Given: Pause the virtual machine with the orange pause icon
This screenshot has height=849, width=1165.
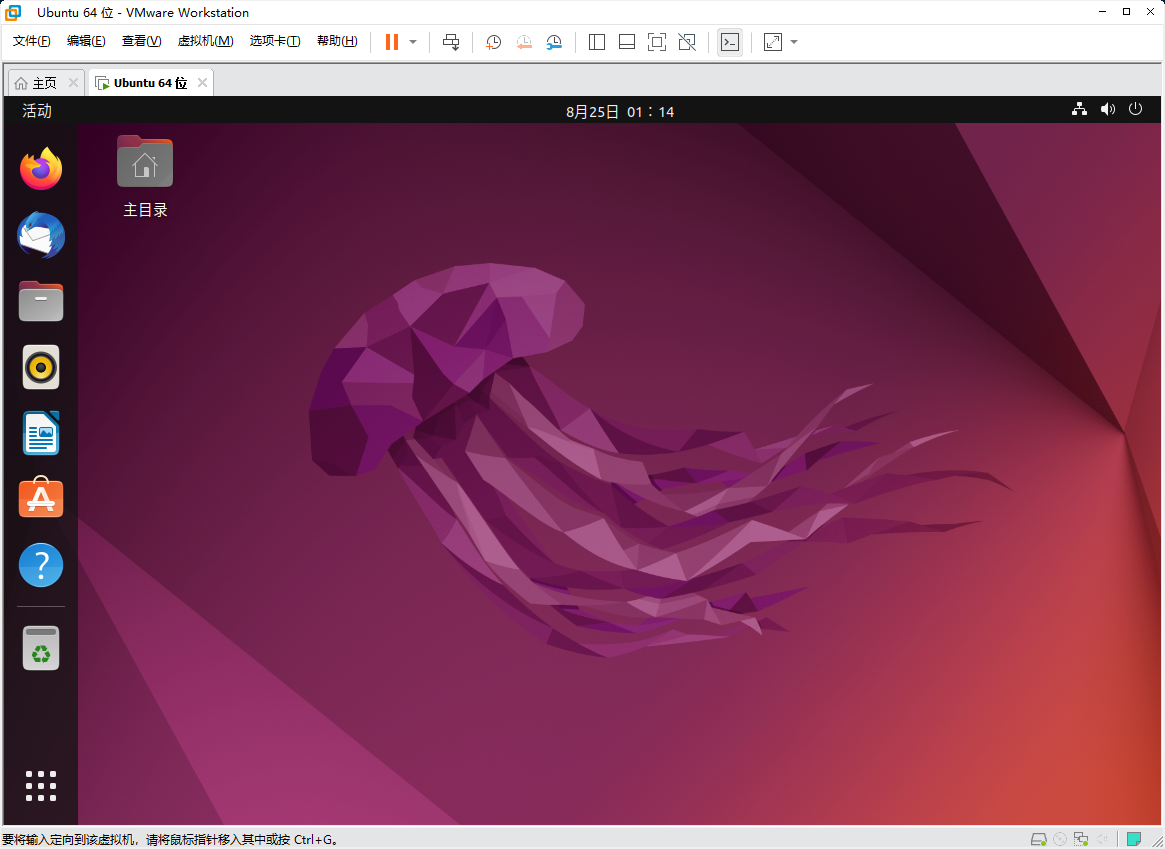Looking at the screenshot, I should click(392, 42).
